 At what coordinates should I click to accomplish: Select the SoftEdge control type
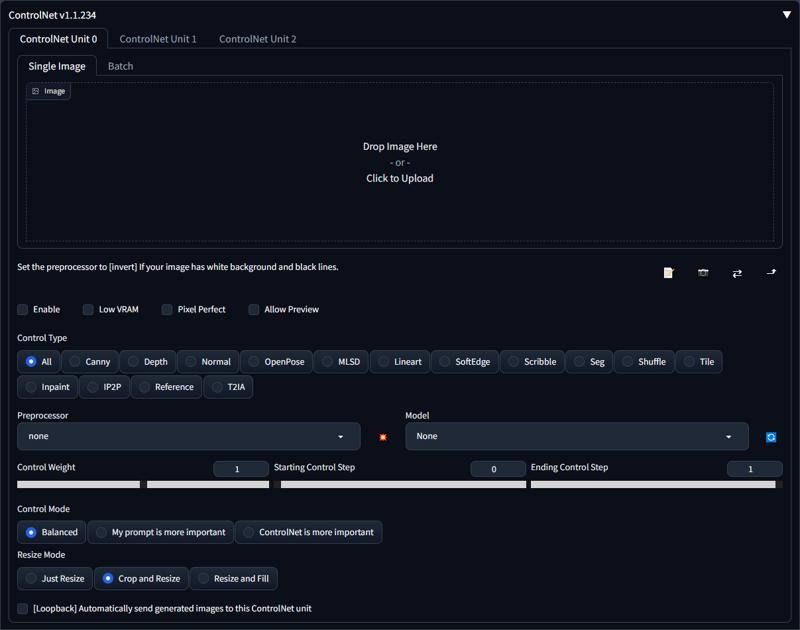pos(465,362)
